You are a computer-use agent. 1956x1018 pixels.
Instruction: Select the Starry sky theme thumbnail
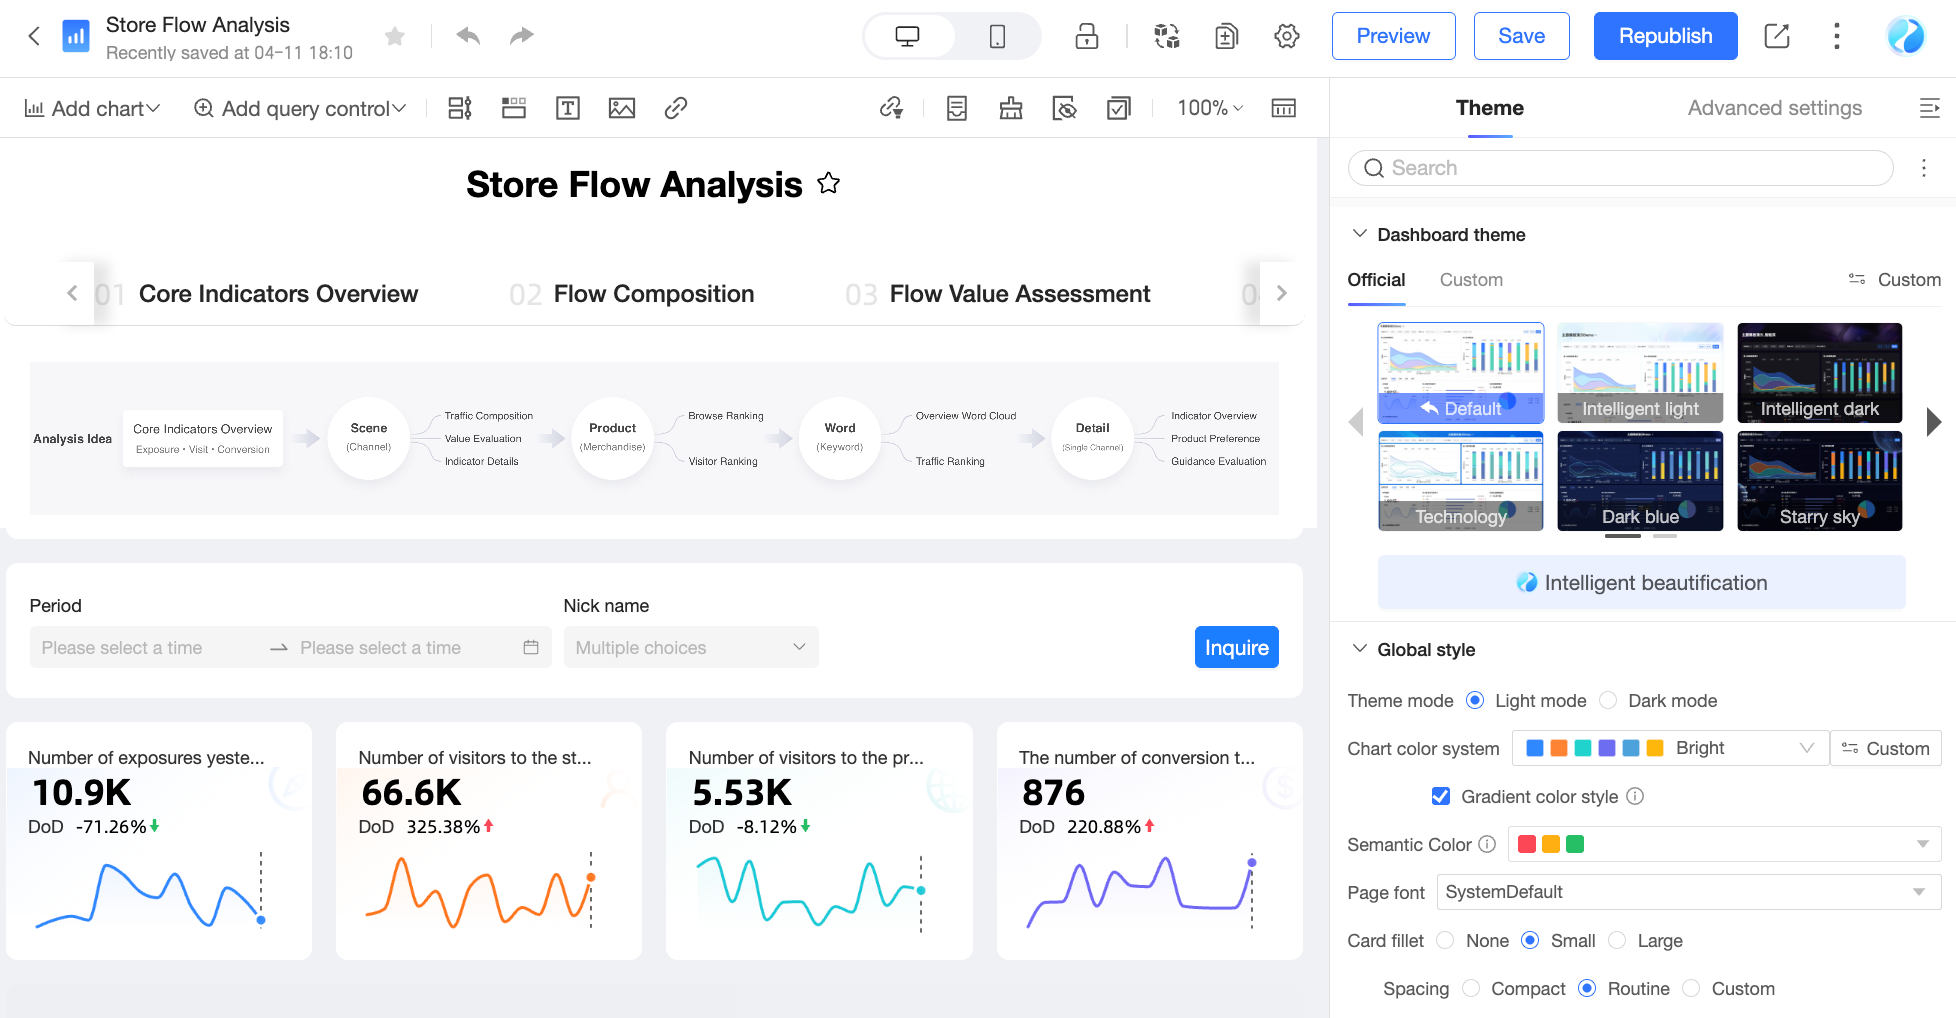tap(1819, 481)
